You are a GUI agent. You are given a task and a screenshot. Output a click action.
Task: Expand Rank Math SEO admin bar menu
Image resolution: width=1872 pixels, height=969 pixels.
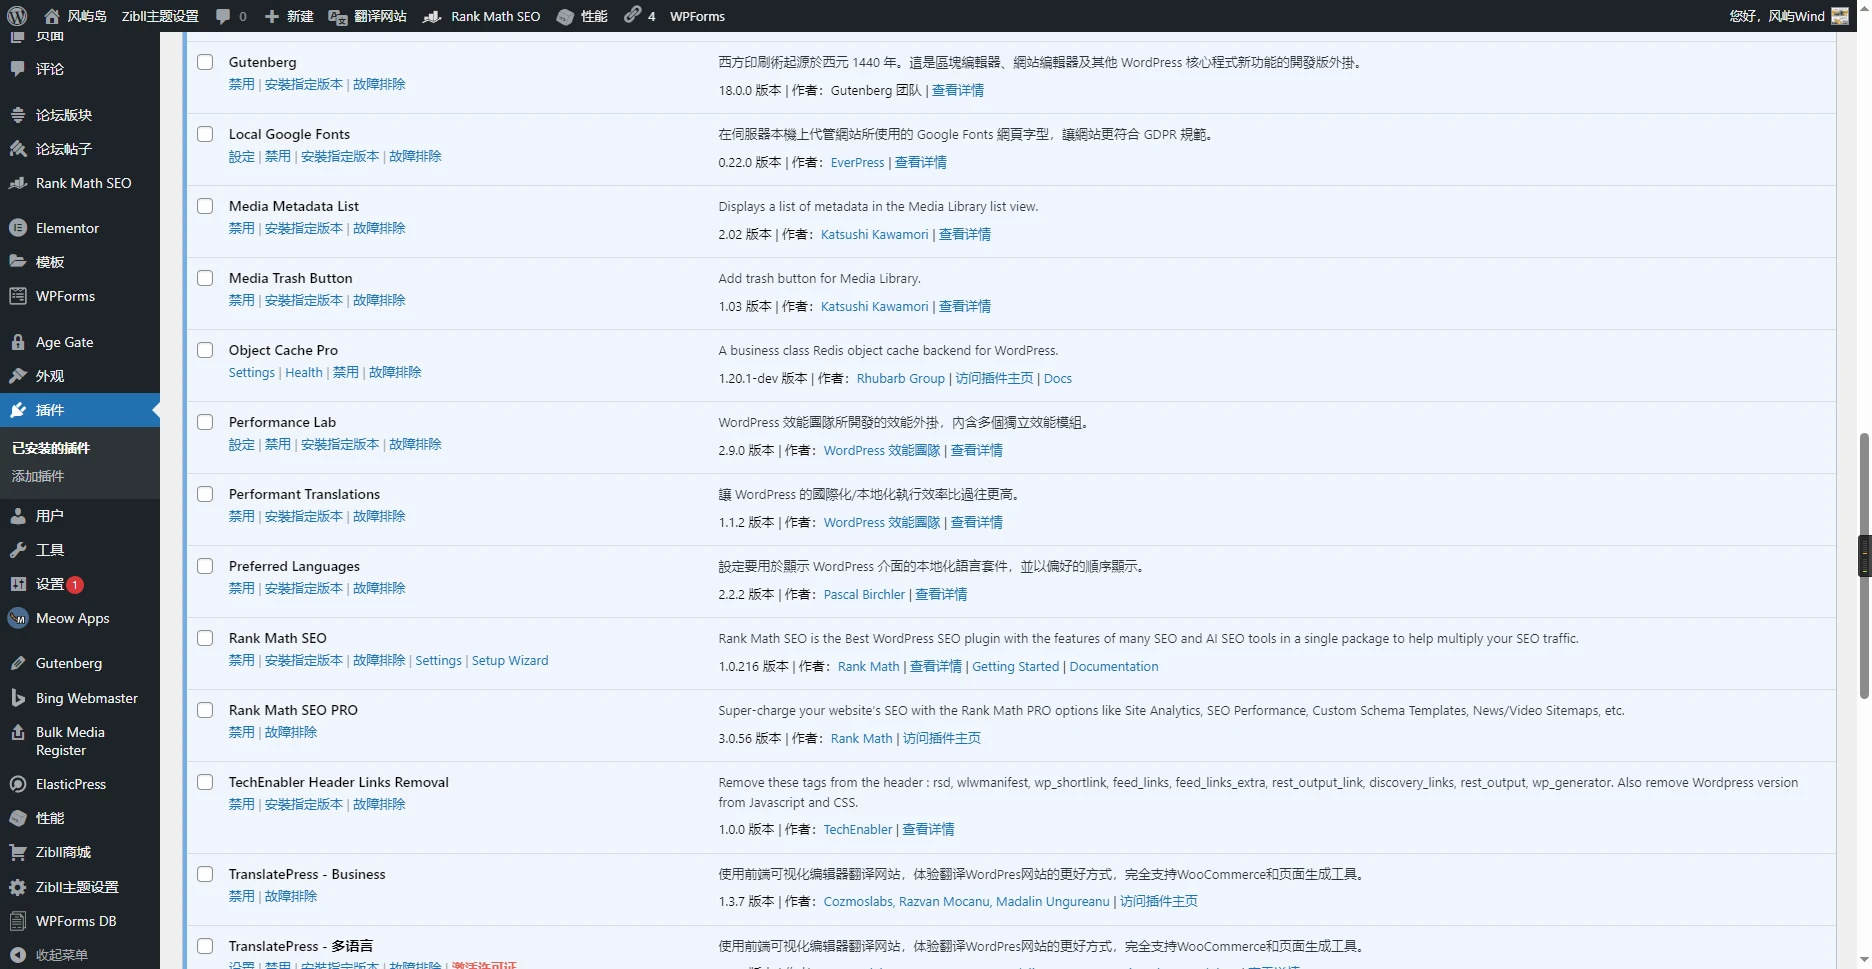pos(482,16)
